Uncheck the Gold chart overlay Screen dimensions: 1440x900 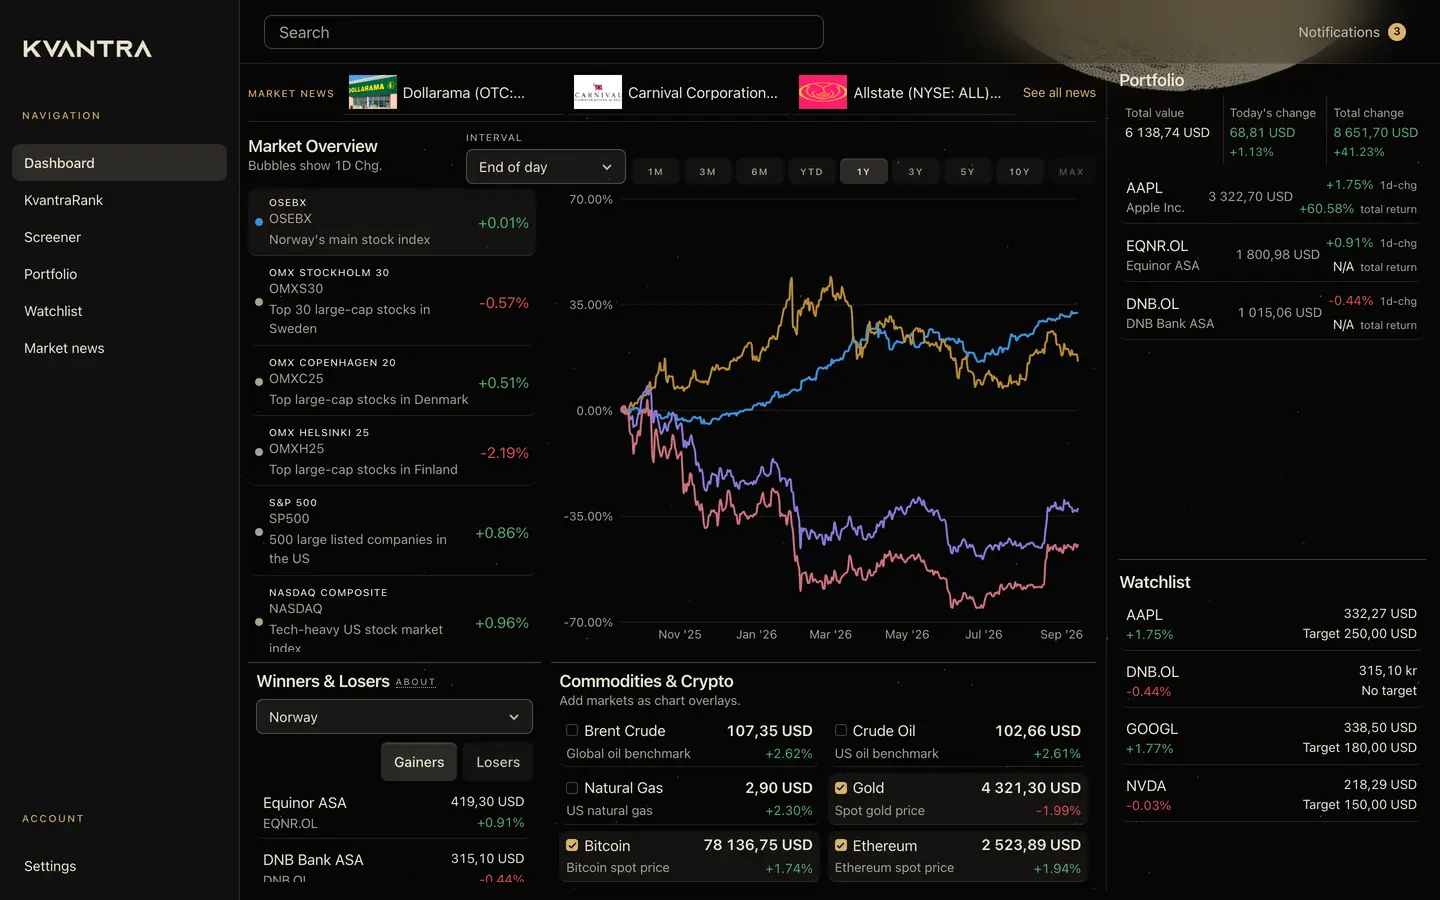841,788
